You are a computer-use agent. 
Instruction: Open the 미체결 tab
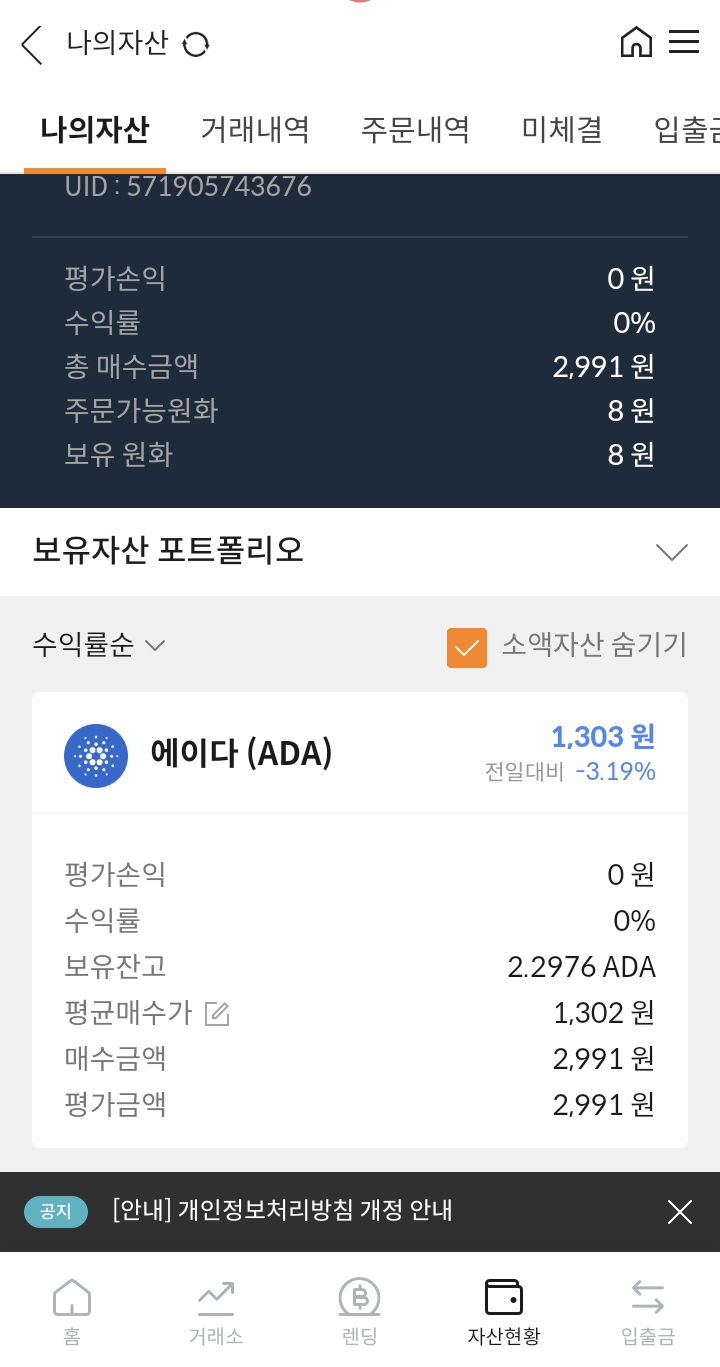[562, 130]
